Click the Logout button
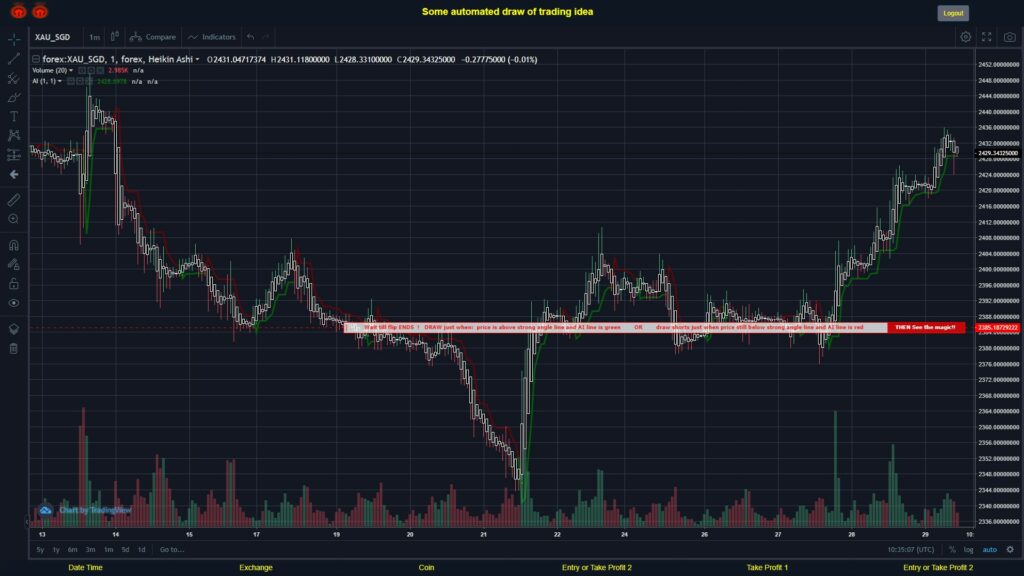Image resolution: width=1024 pixels, height=576 pixels. tap(953, 13)
